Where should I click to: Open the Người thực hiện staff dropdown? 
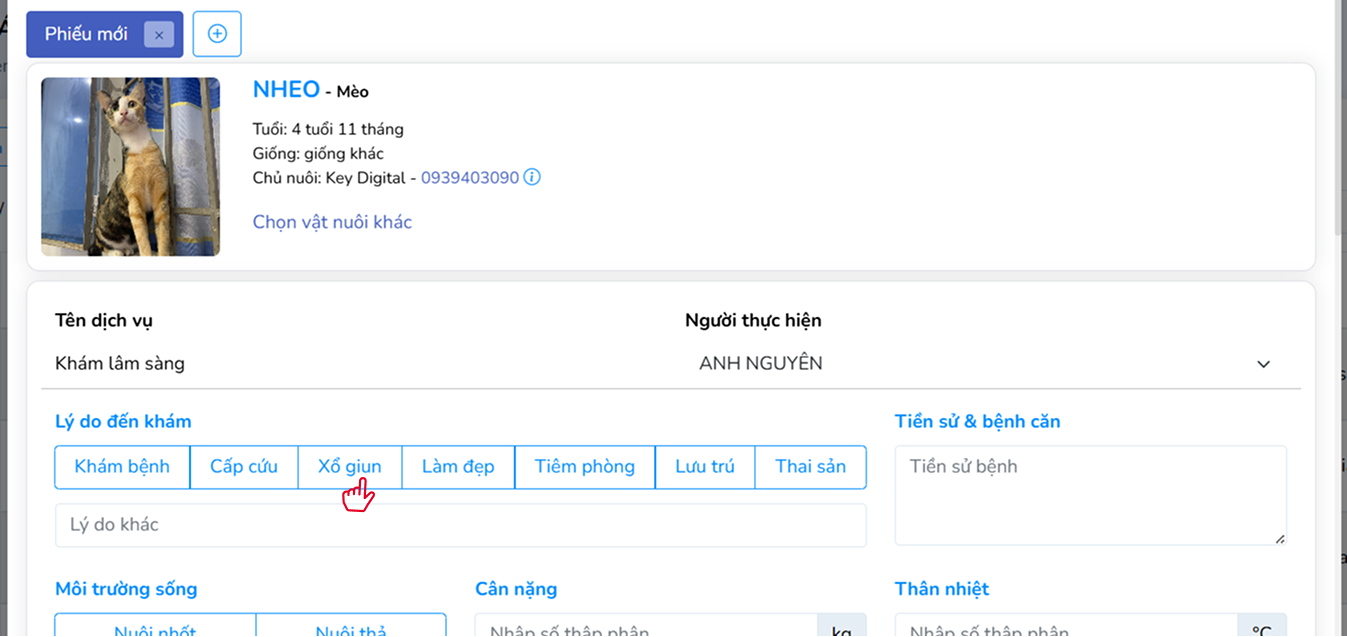coord(1262,364)
